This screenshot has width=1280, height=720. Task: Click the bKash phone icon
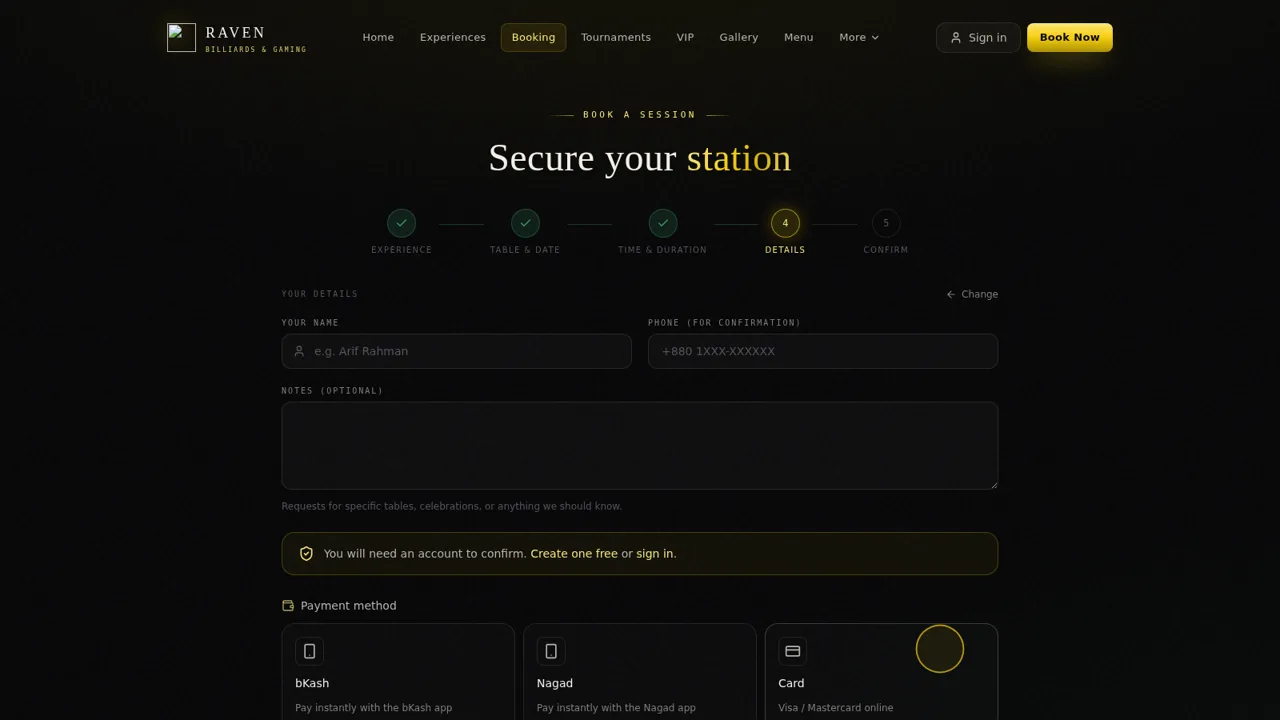(310, 651)
